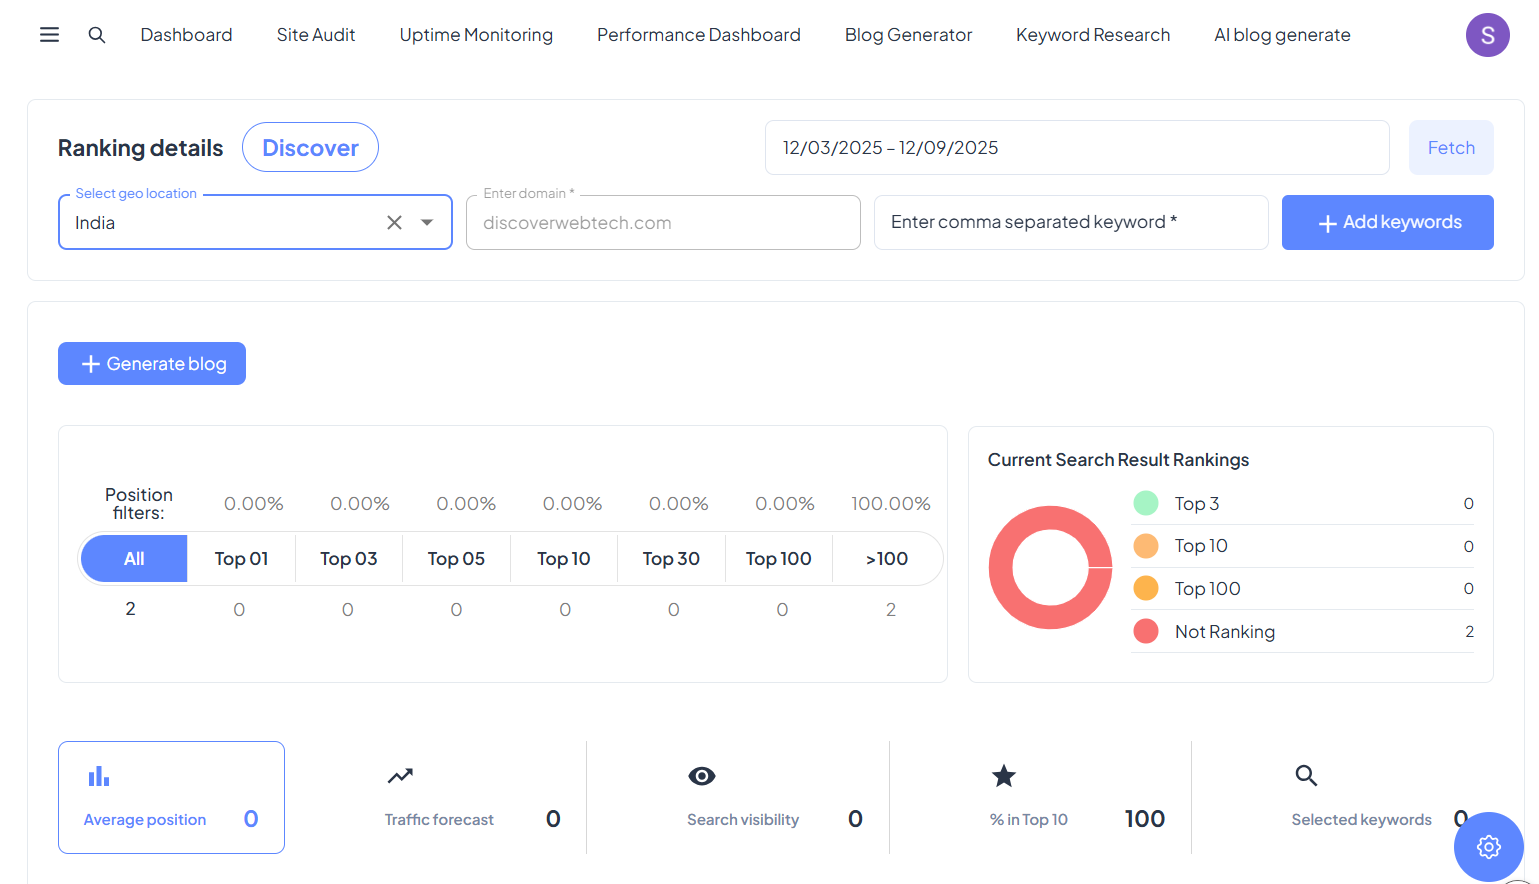The height and width of the screenshot is (884, 1539).
Task: Open the hamburger navigation menu
Action: click(49, 35)
